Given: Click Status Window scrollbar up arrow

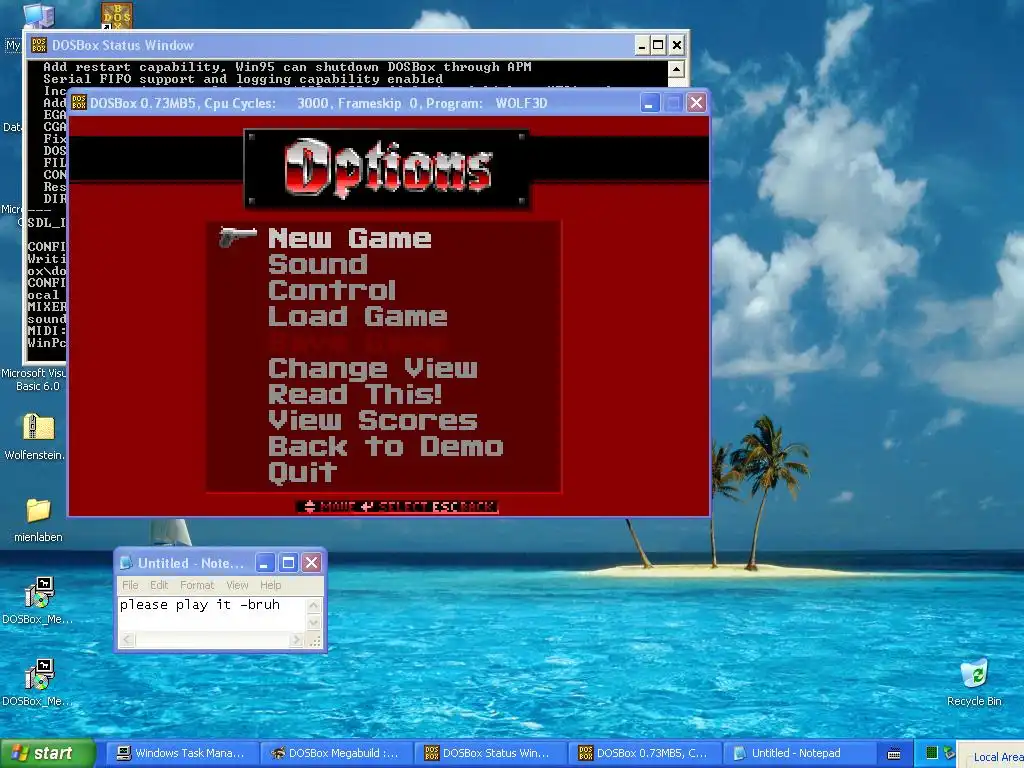Looking at the screenshot, I should pyautogui.click(x=677, y=69).
